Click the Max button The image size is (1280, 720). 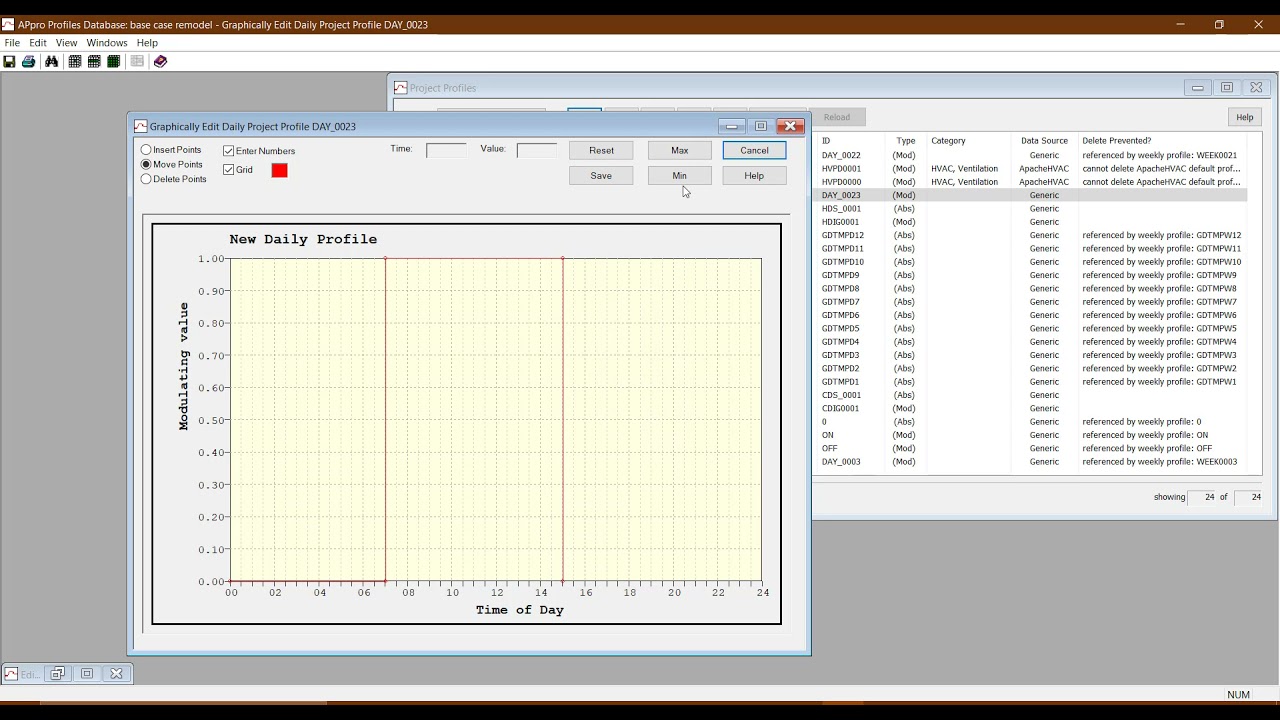coord(680,150)
